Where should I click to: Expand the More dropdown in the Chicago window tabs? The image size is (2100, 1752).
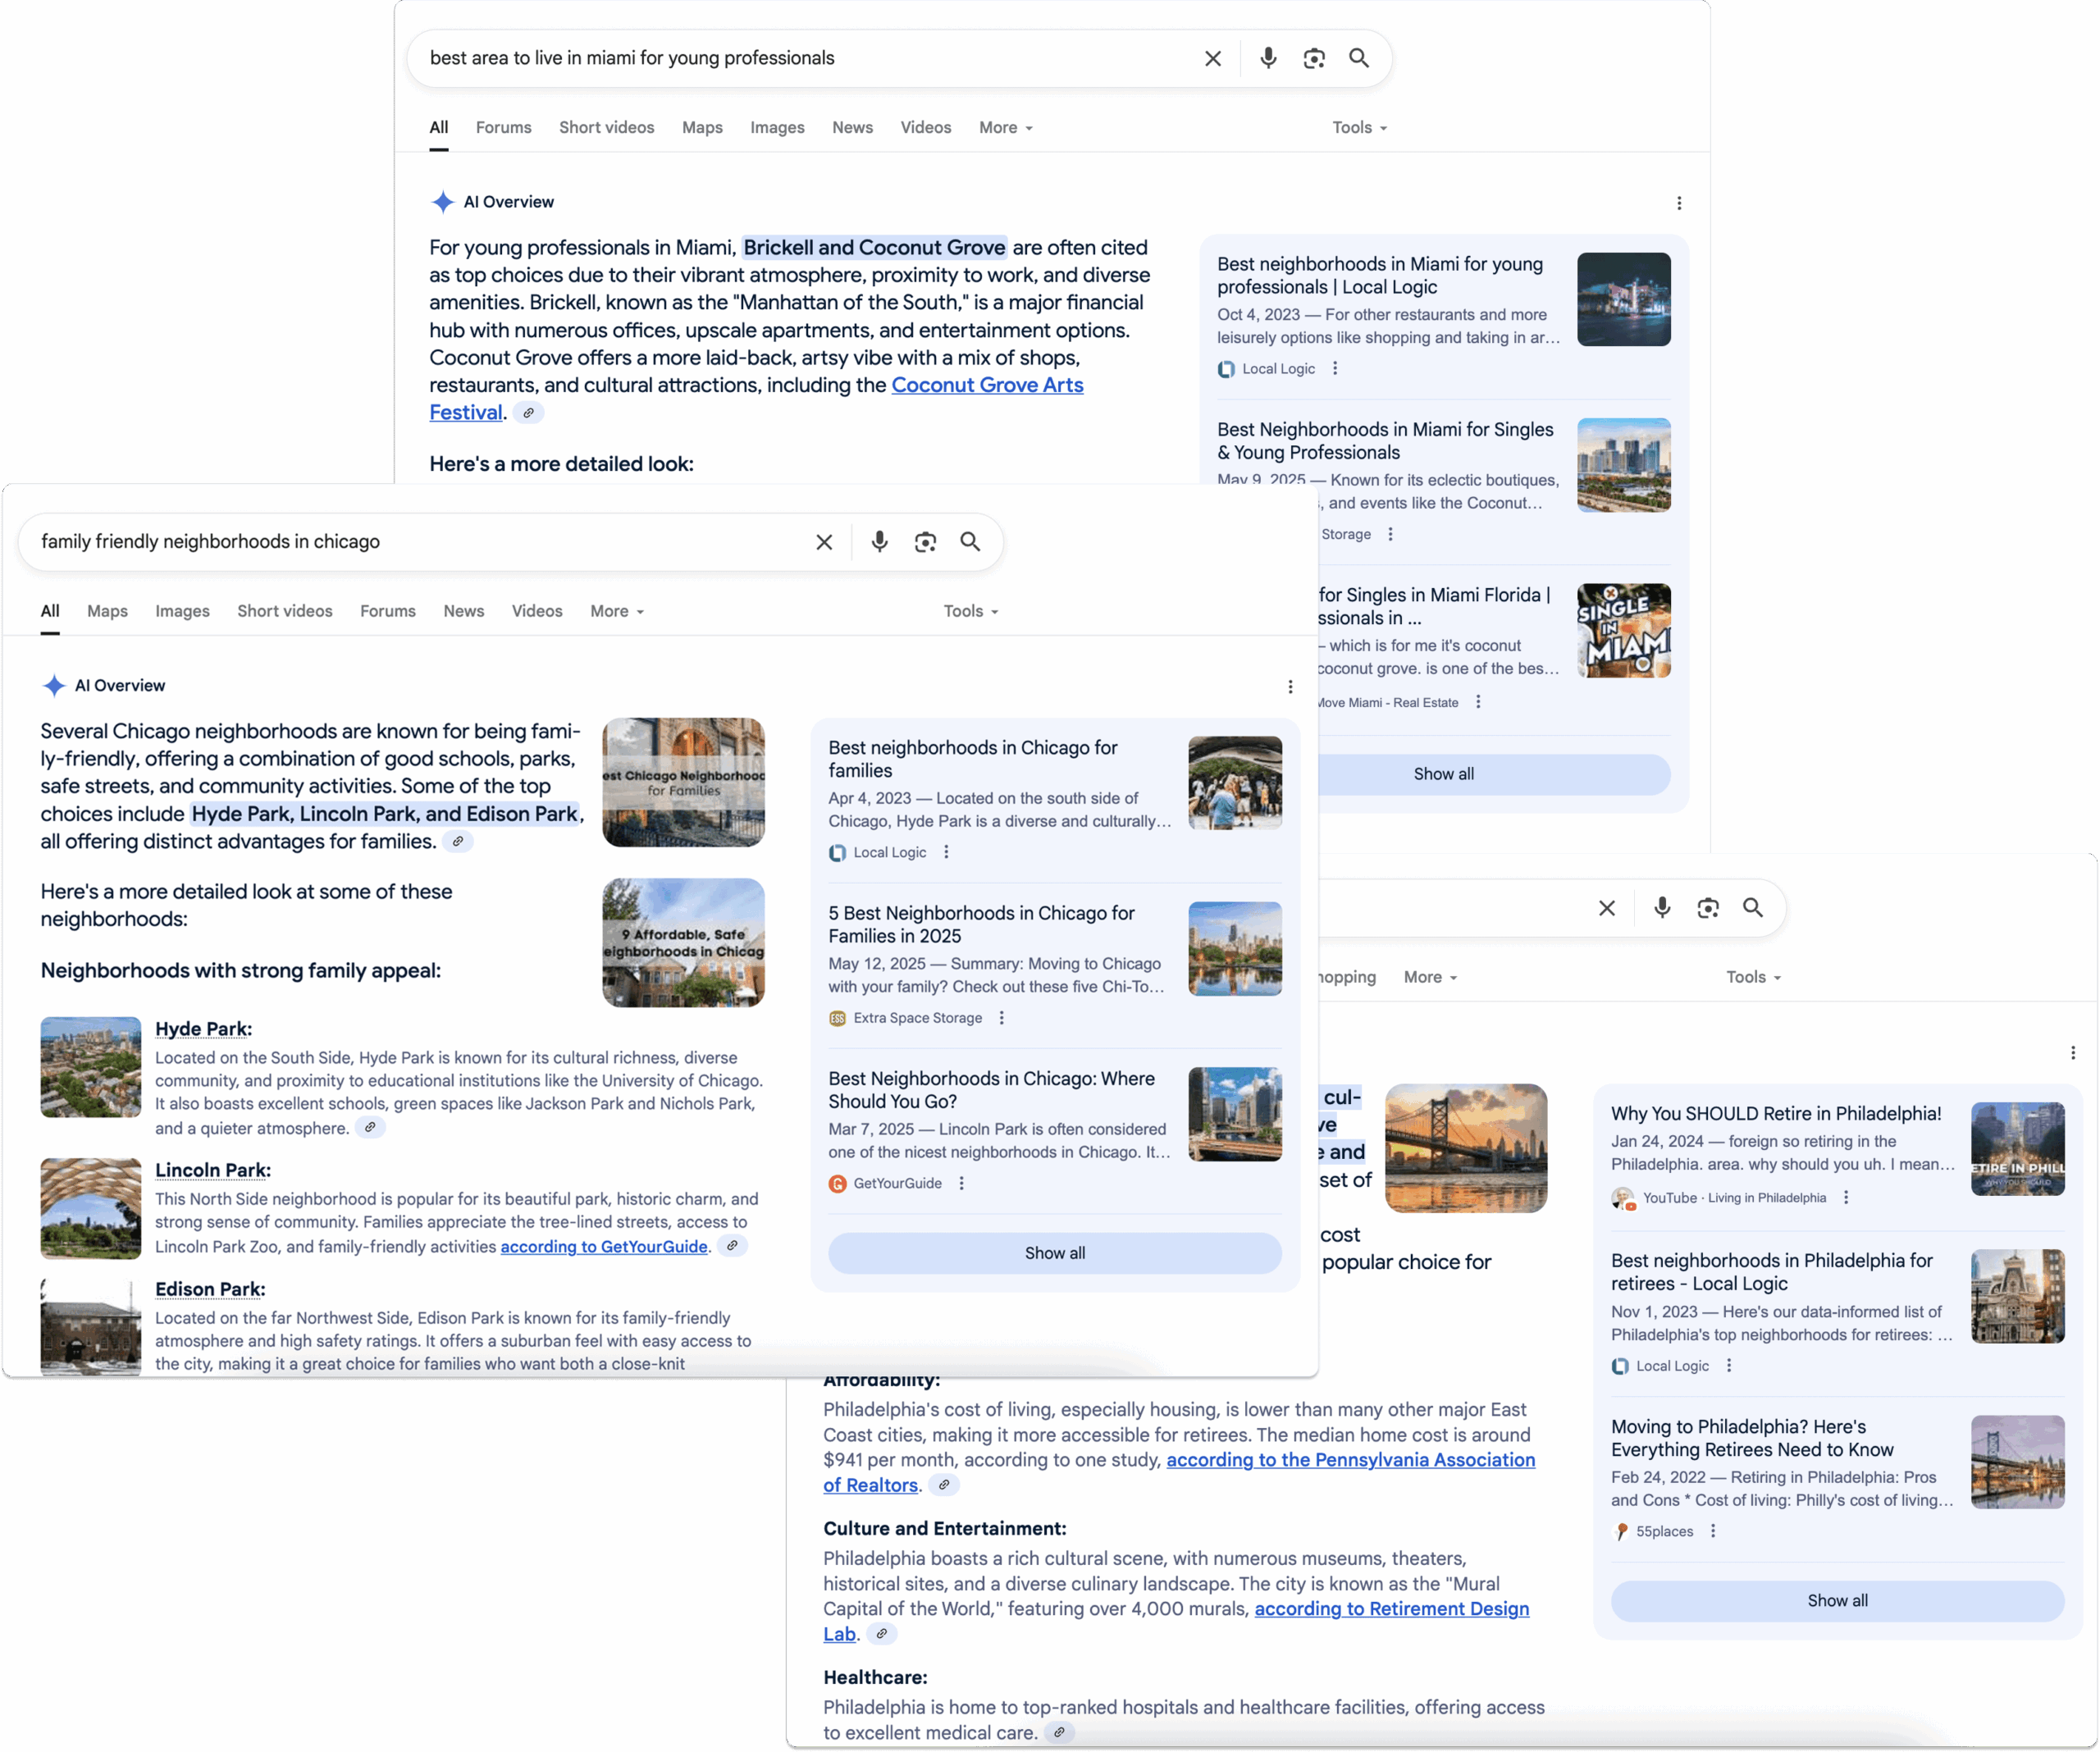616,611
